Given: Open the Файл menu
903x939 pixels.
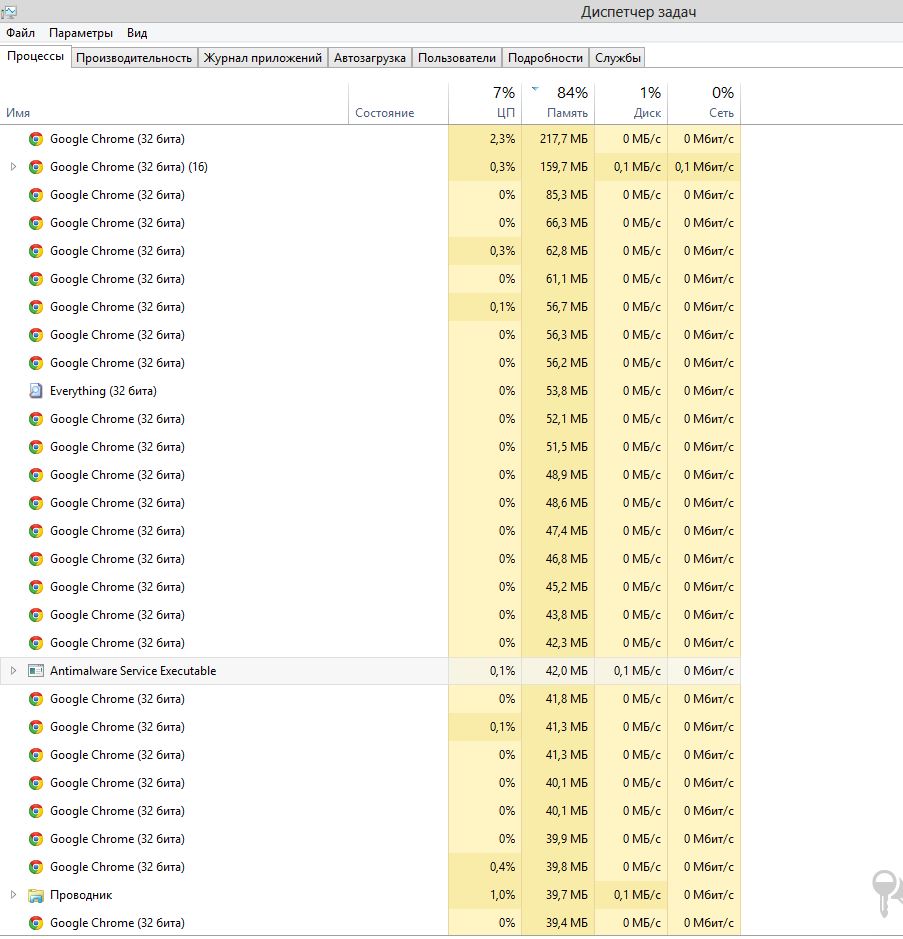Looking at the screenshot, I should (x=20, y=33).
